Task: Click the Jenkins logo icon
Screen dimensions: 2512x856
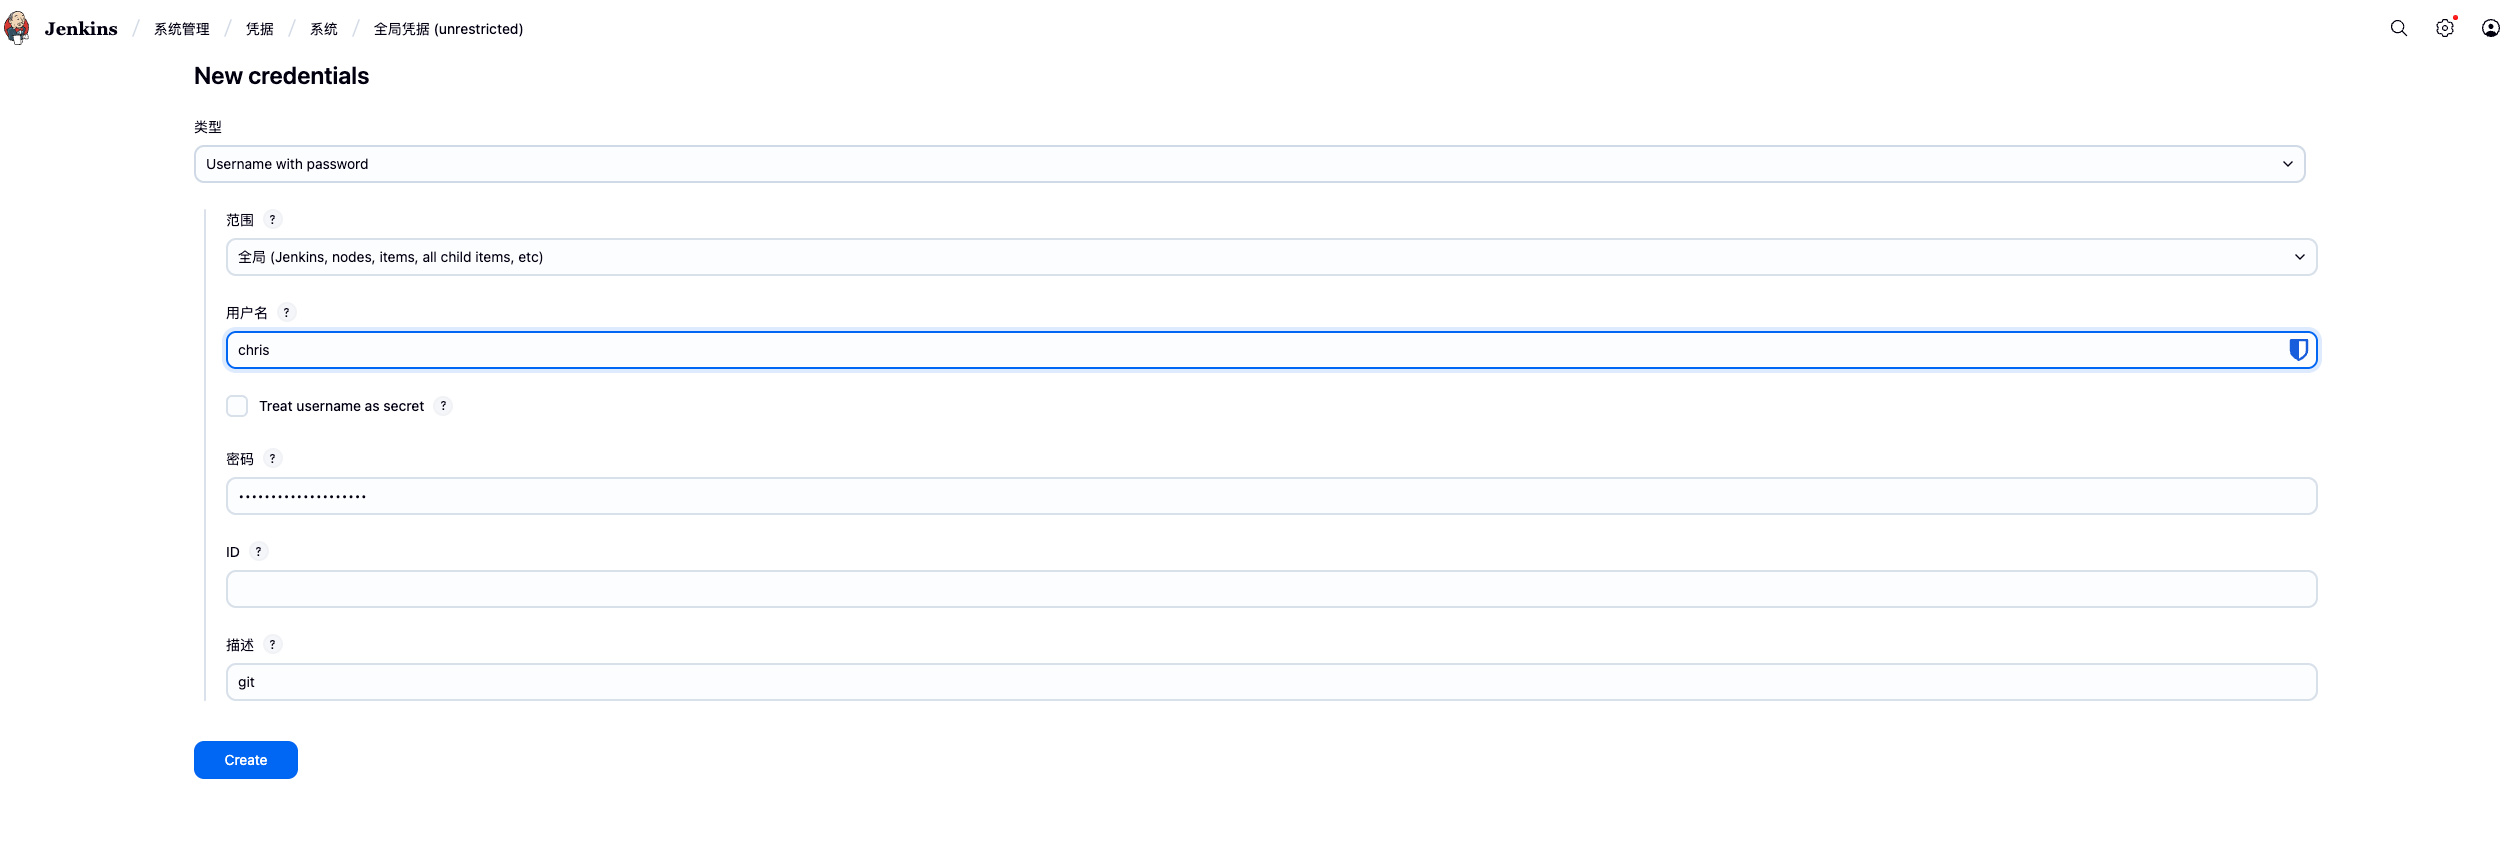Action: pos(17,28)
